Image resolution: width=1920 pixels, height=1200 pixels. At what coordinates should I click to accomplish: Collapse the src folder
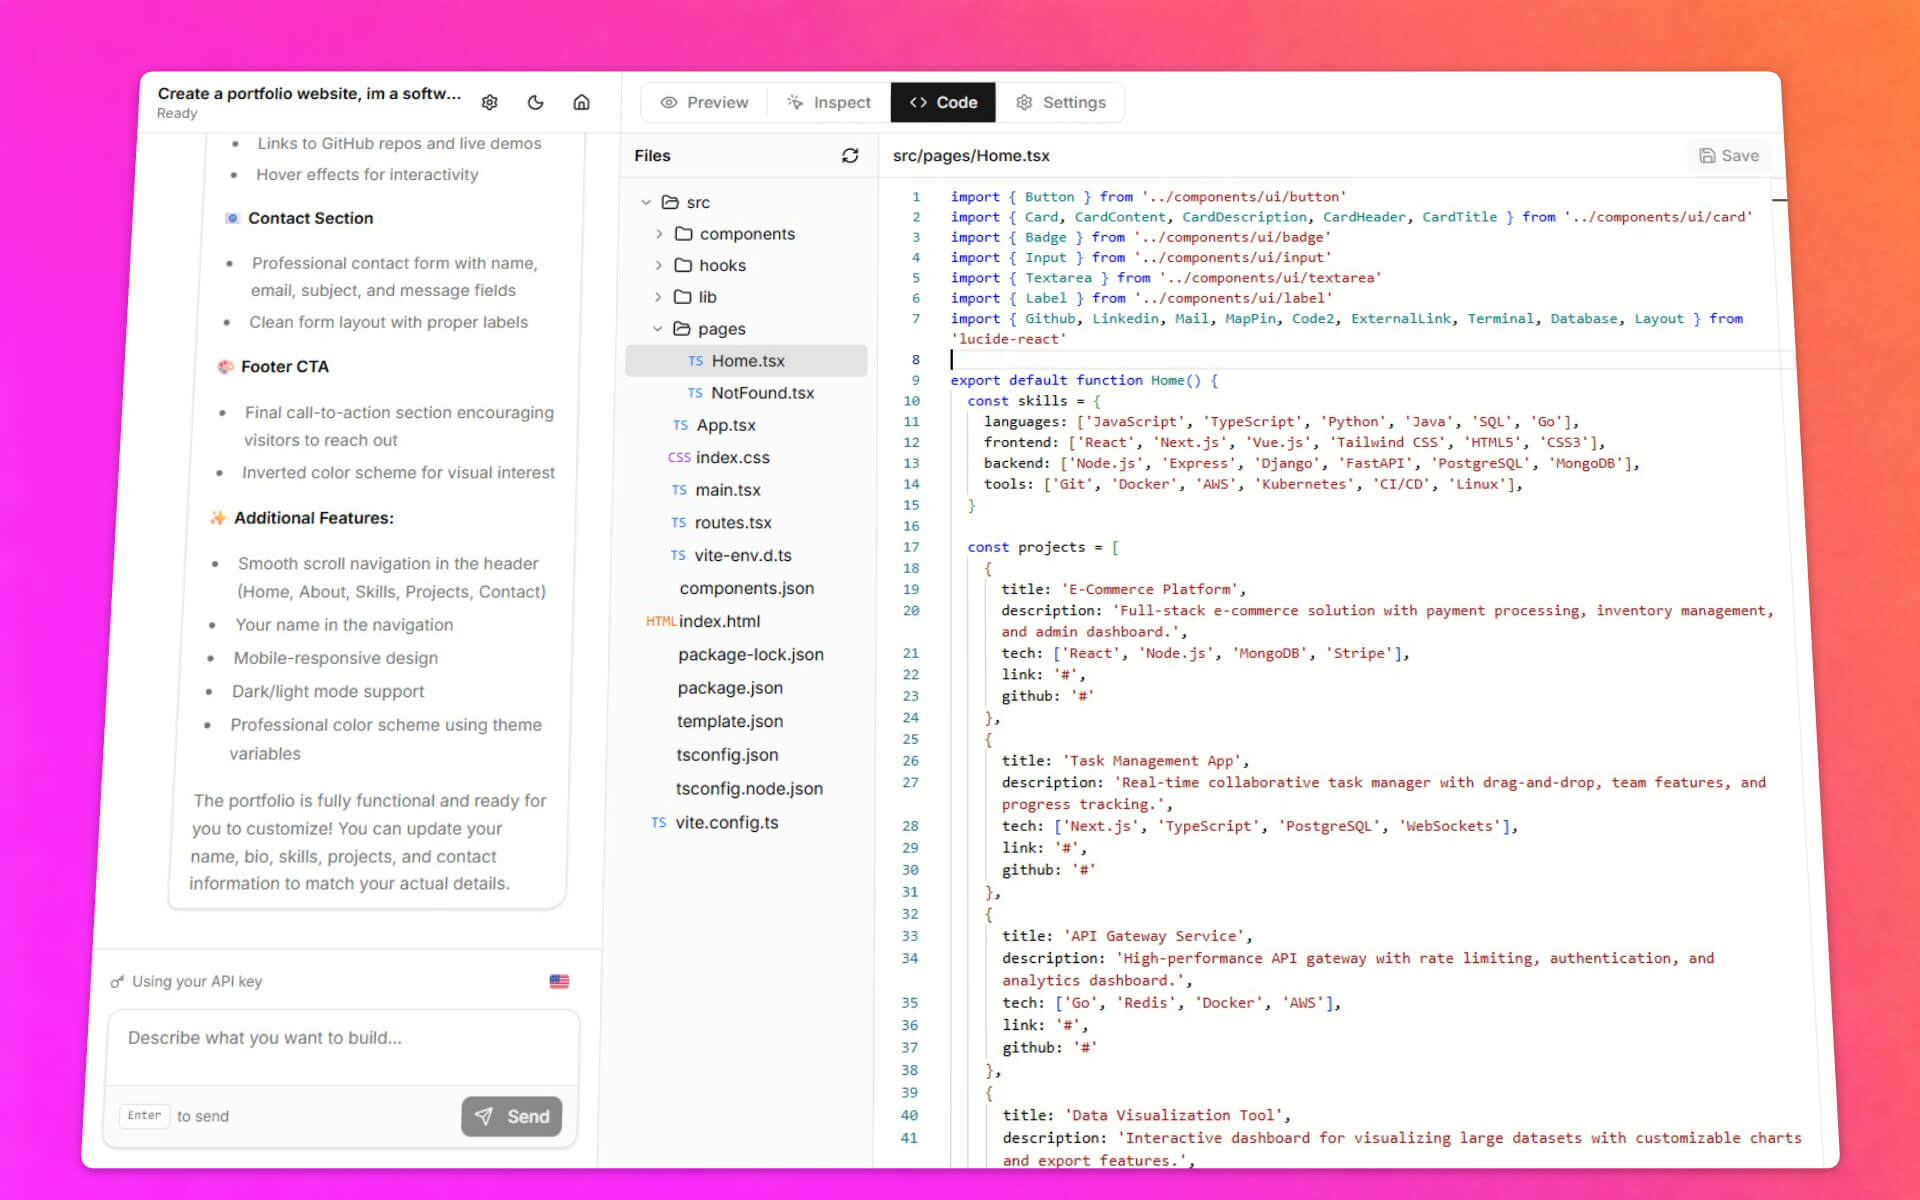click(646, 201)
